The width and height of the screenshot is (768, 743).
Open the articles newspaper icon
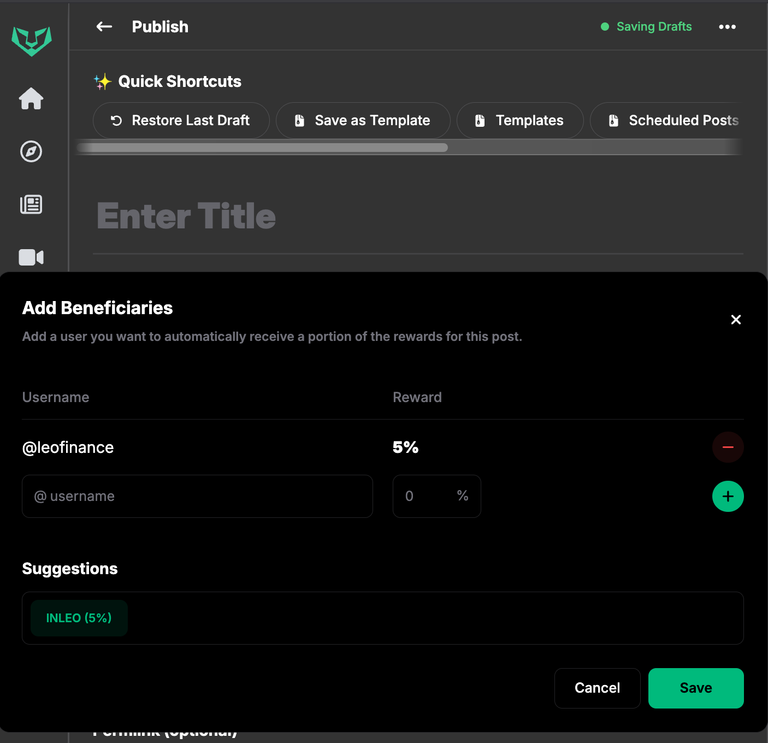coord(31,204)
